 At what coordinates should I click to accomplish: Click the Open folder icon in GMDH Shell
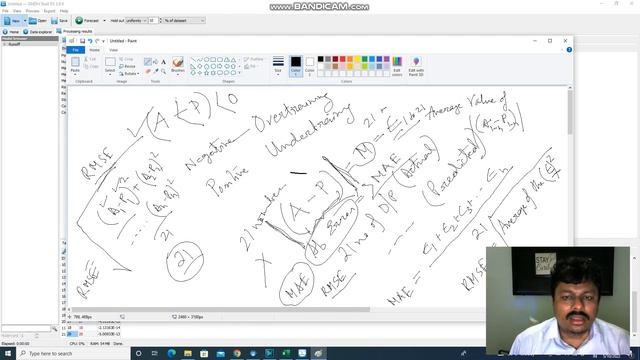33,20
